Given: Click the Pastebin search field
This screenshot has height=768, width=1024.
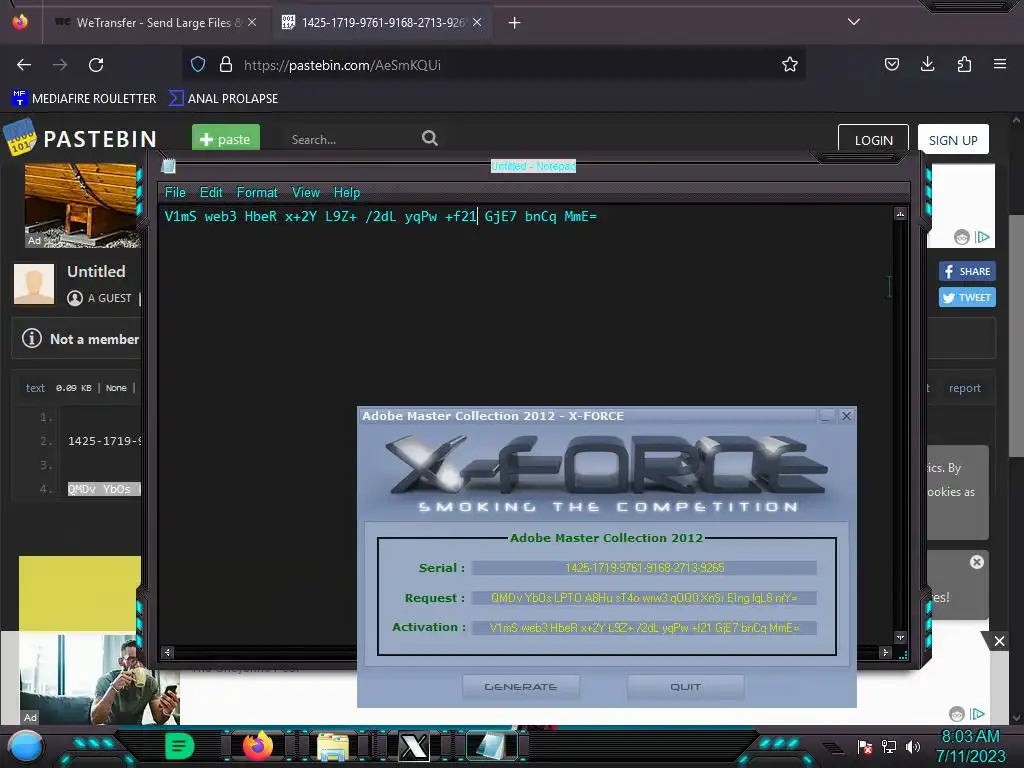Looking at the screenshot, I should (350, 140).
